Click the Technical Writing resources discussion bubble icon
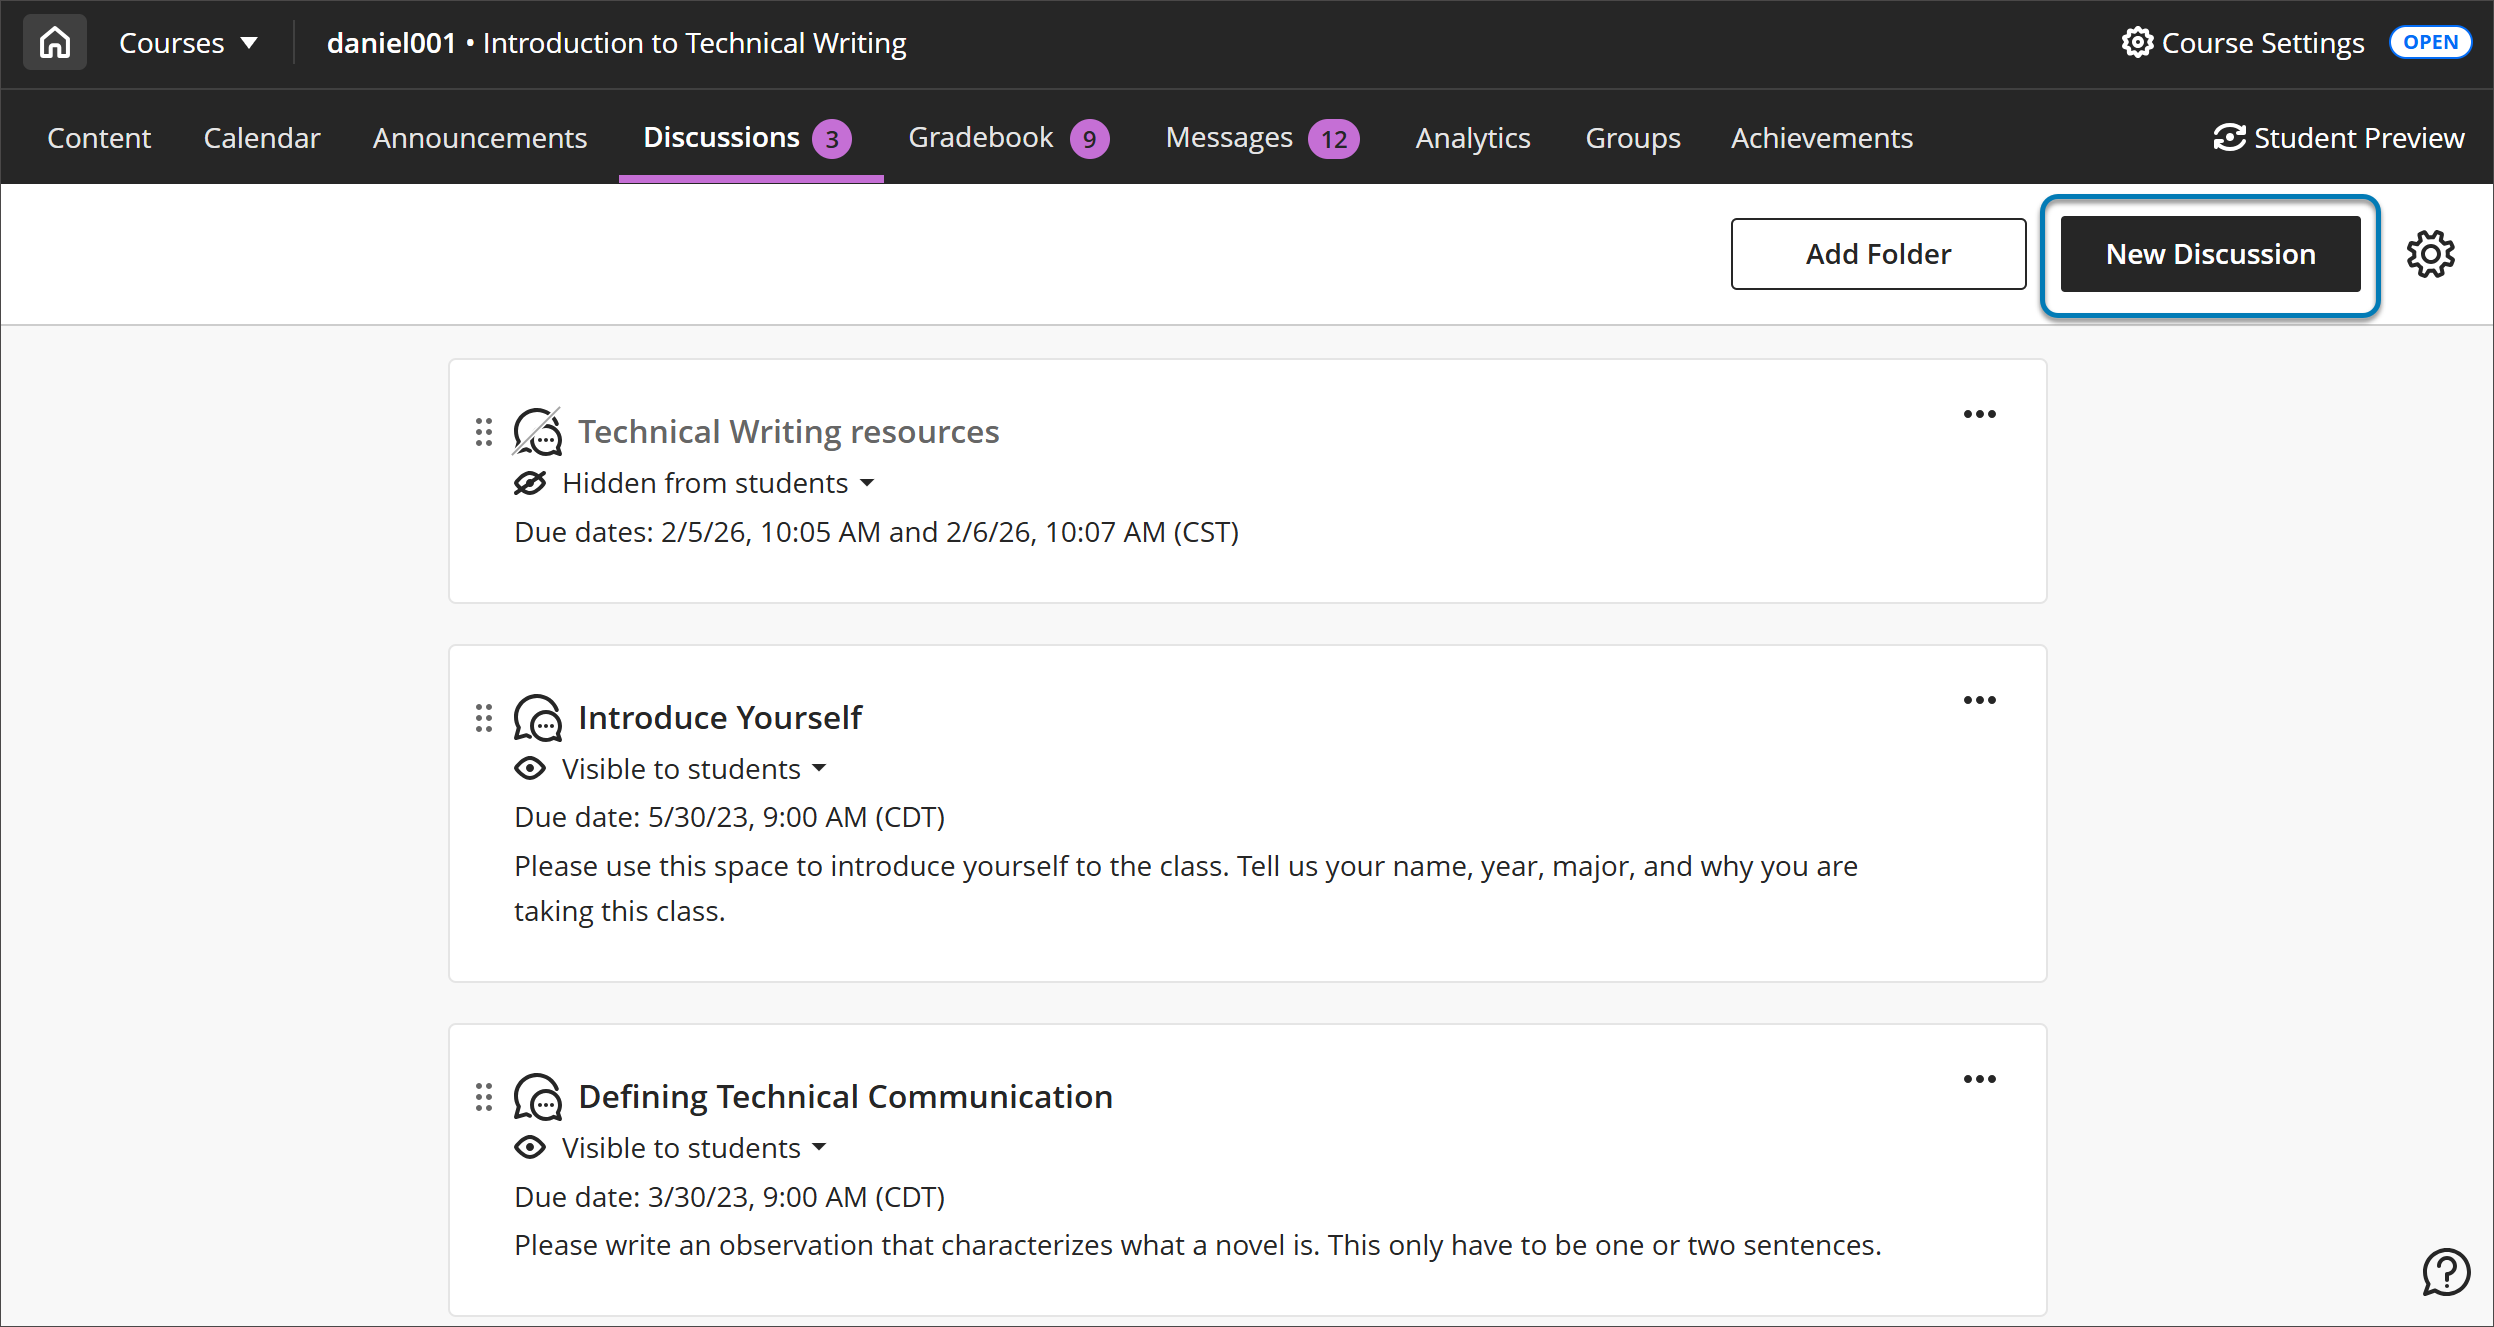2494x1327 pixels. pos(537,431)
